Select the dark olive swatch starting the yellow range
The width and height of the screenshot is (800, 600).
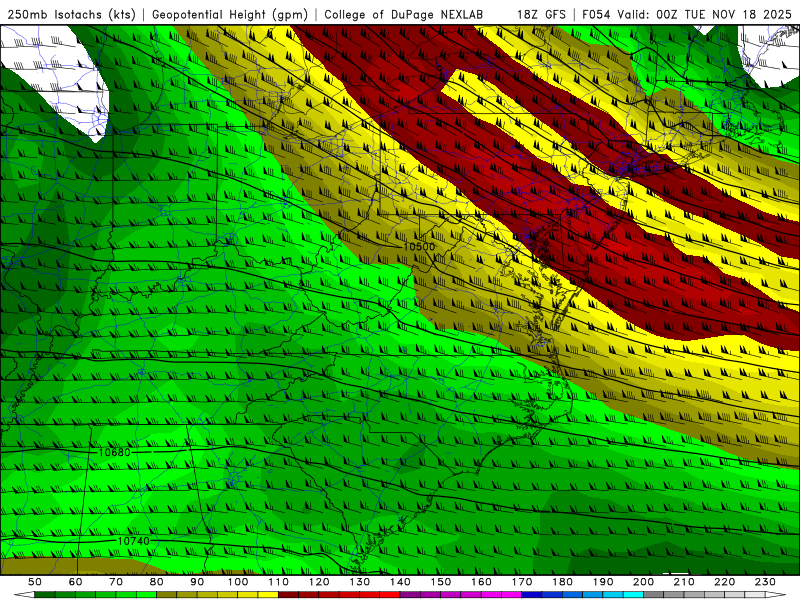166,594
